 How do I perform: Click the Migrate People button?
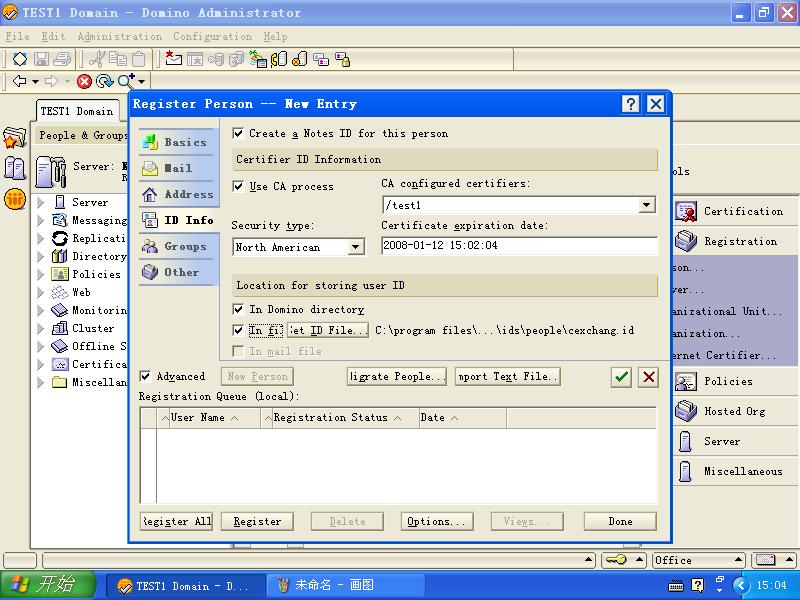click(x=396, y=377)
